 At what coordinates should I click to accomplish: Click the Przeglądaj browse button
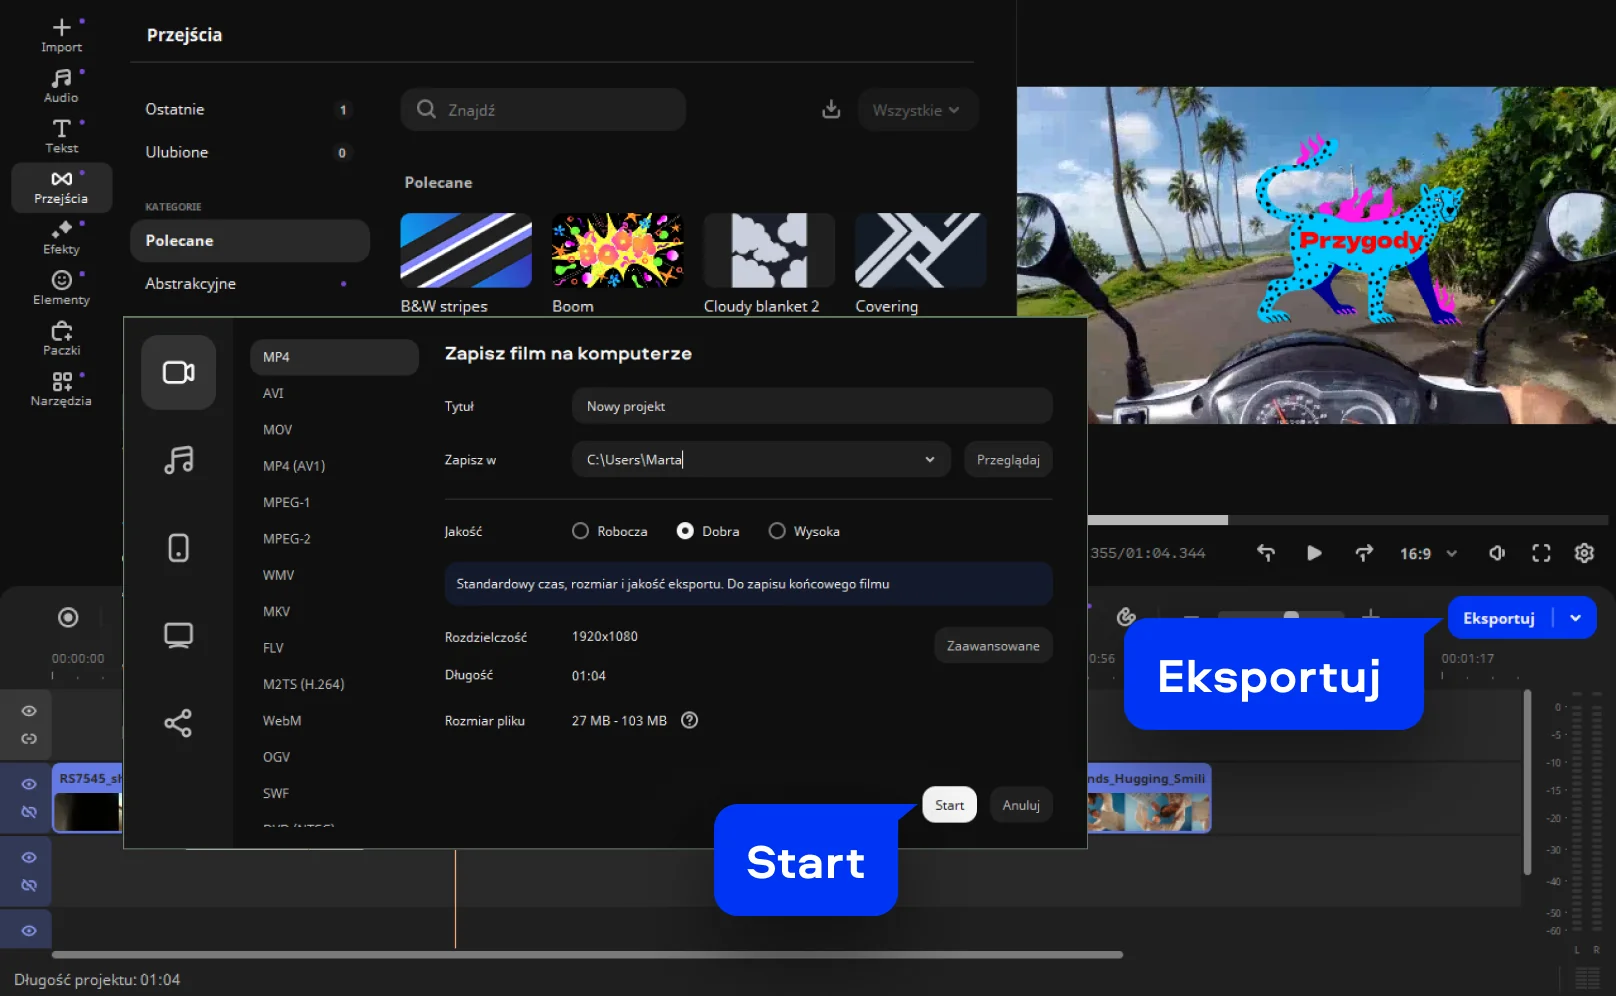(1007, 460)
